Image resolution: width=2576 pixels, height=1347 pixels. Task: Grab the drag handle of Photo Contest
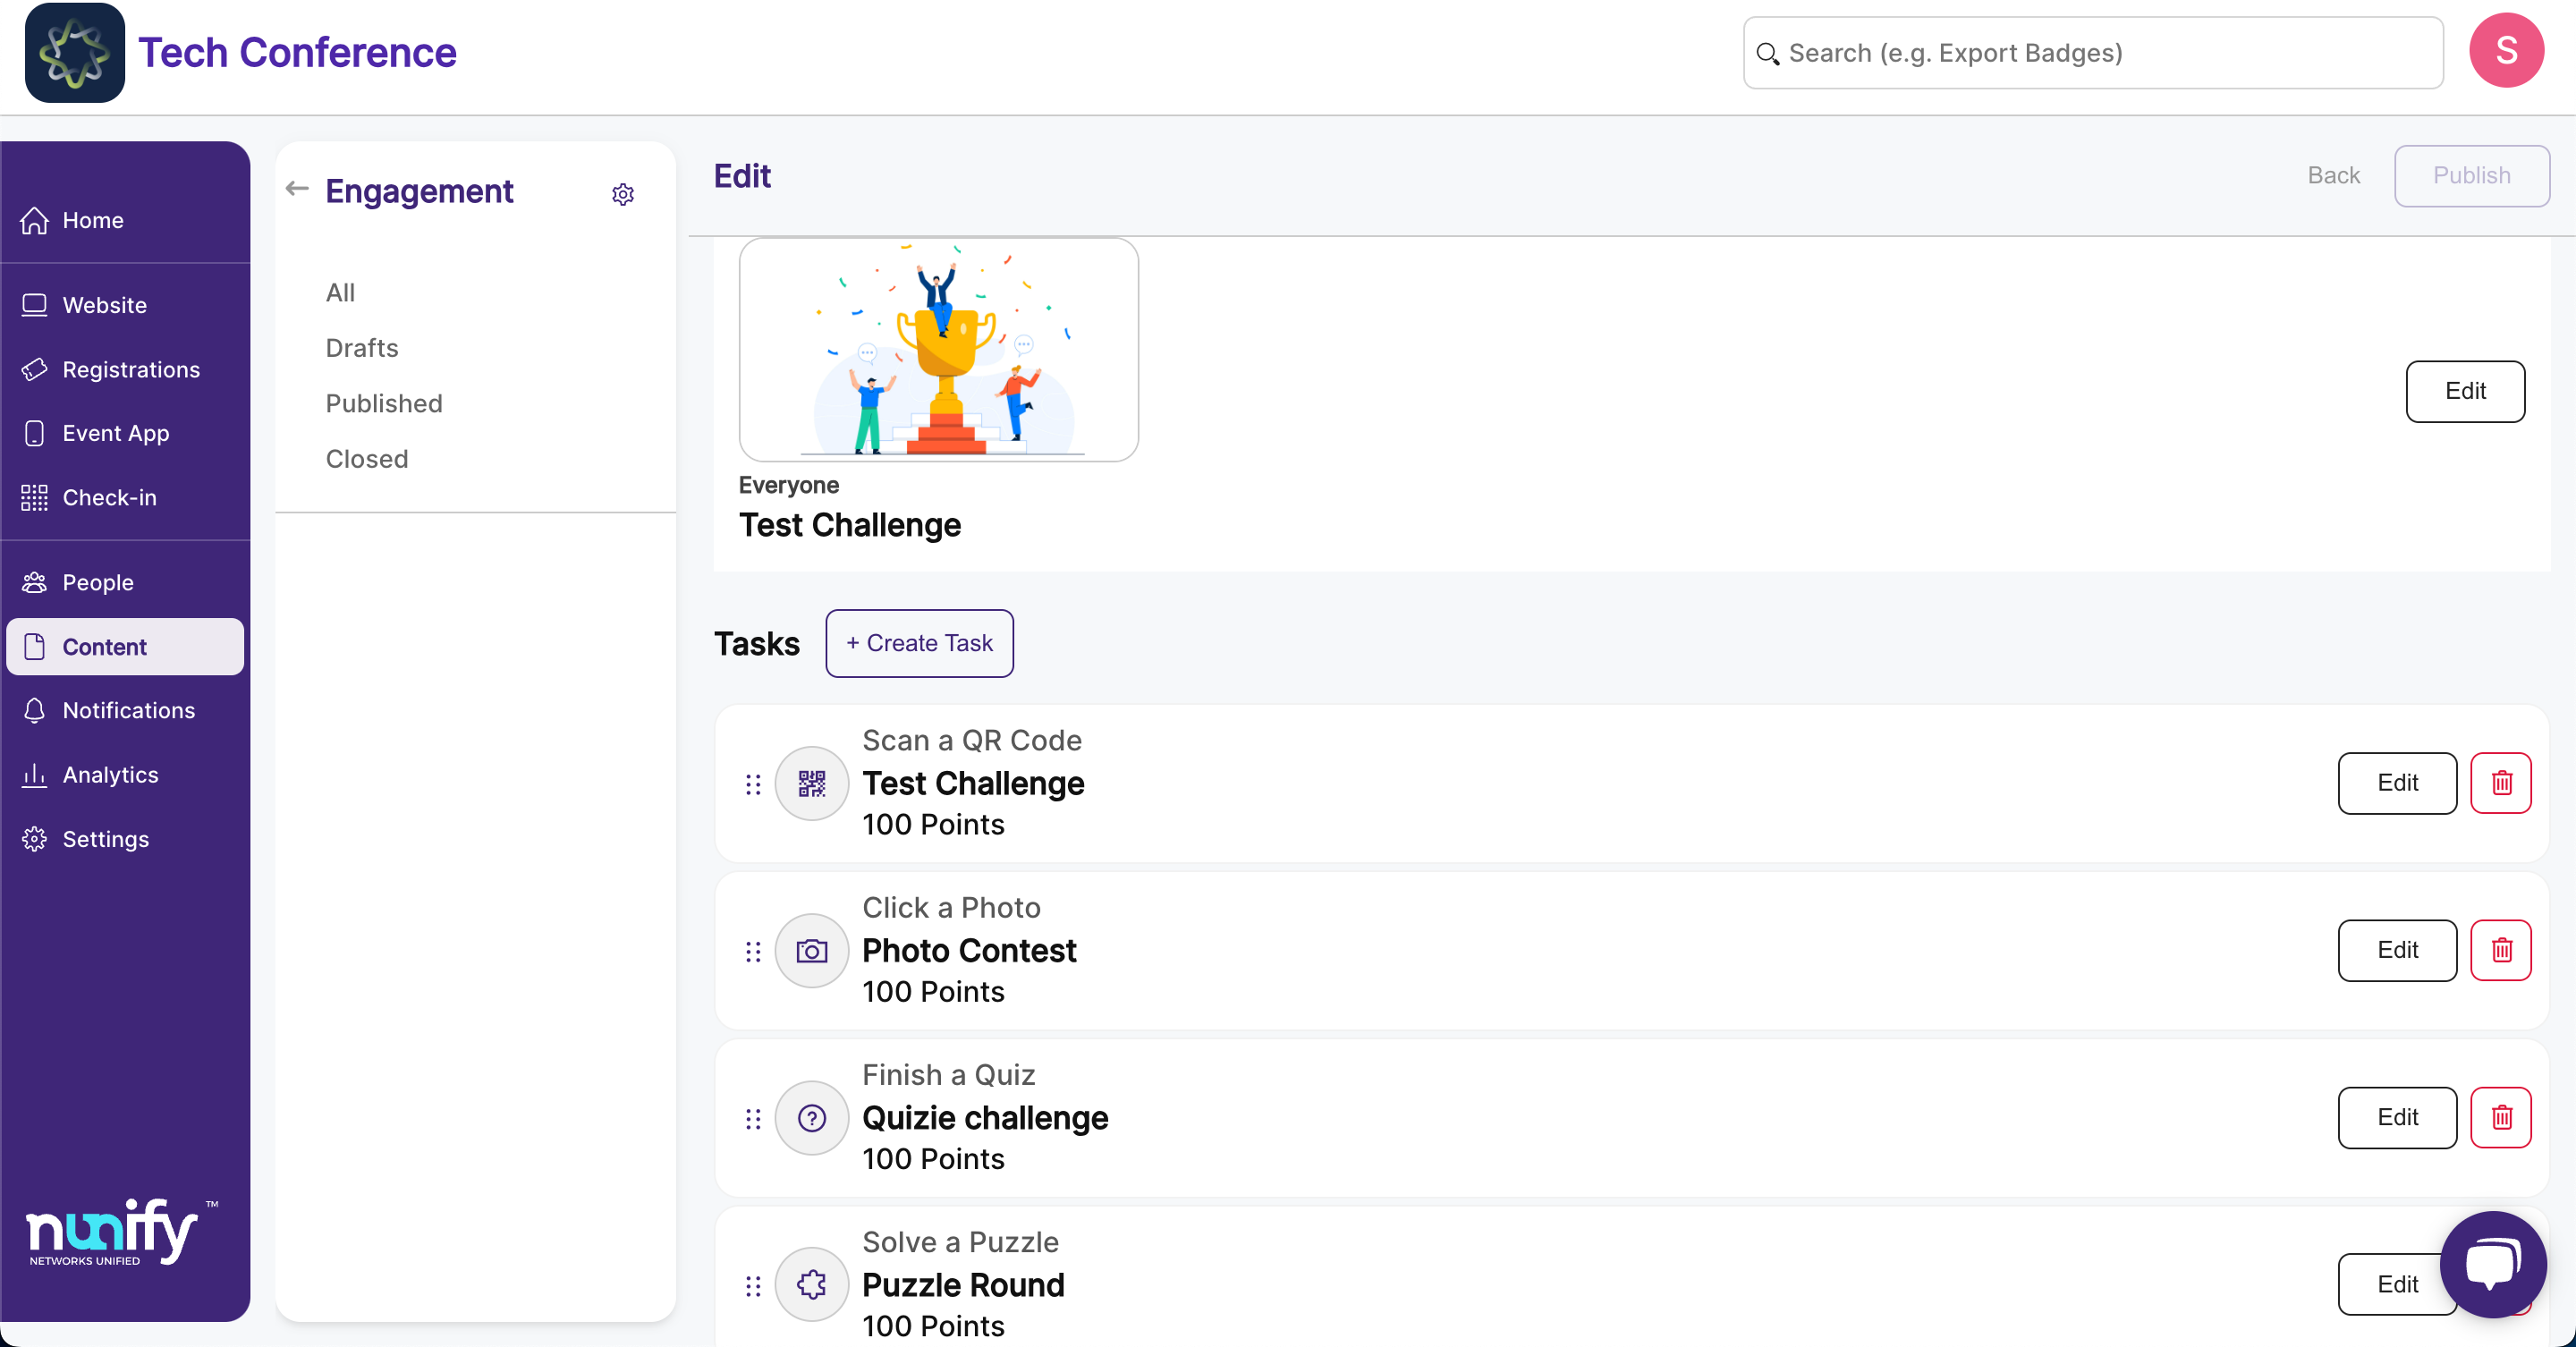pos(753,951)
